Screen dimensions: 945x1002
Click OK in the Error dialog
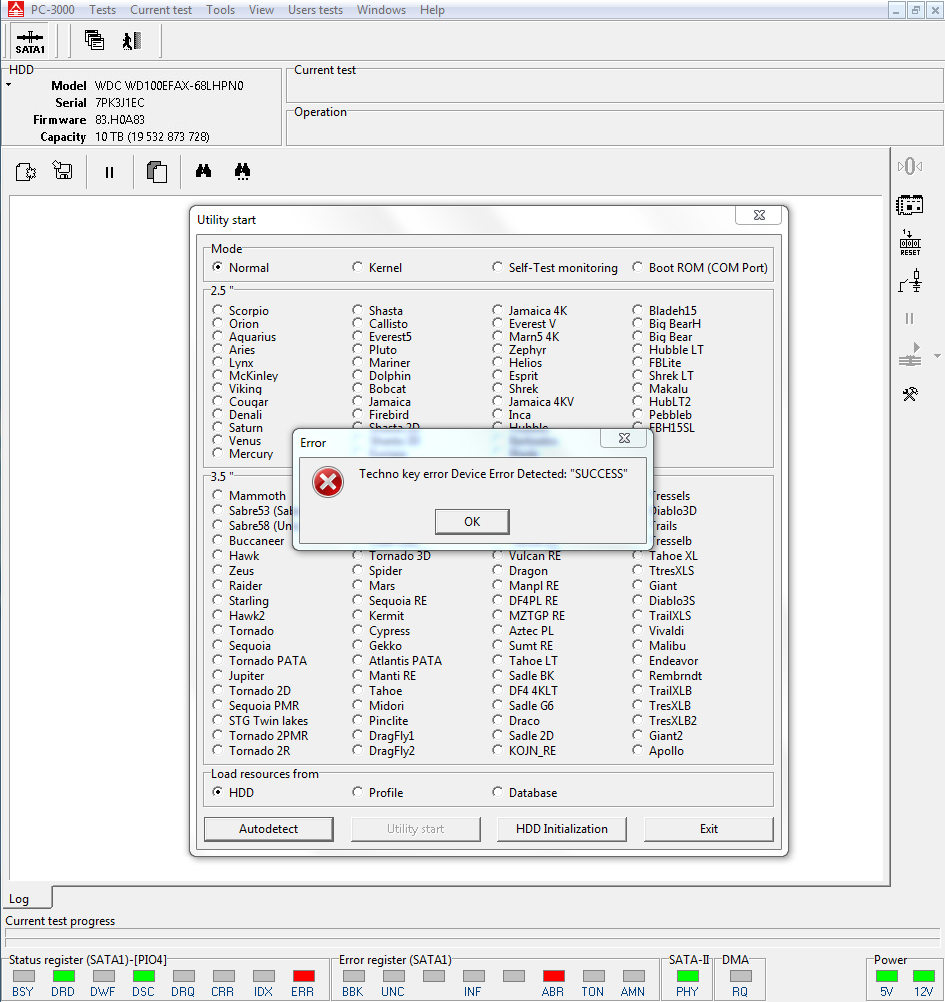click(x=472, y=521)
